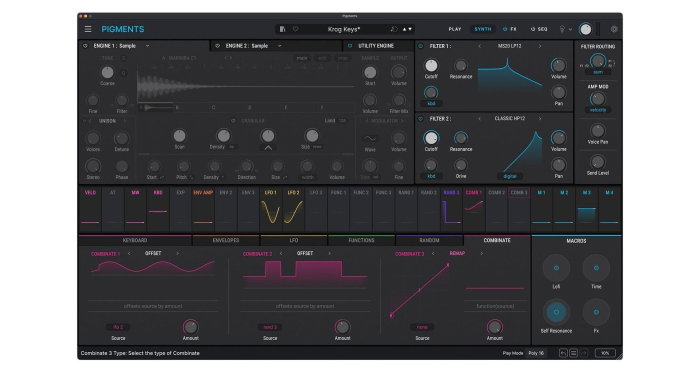Open the Combinate 3 REMAP type menu
The height and width of the screenshot is (372, 700).
(x=457, y=253)
